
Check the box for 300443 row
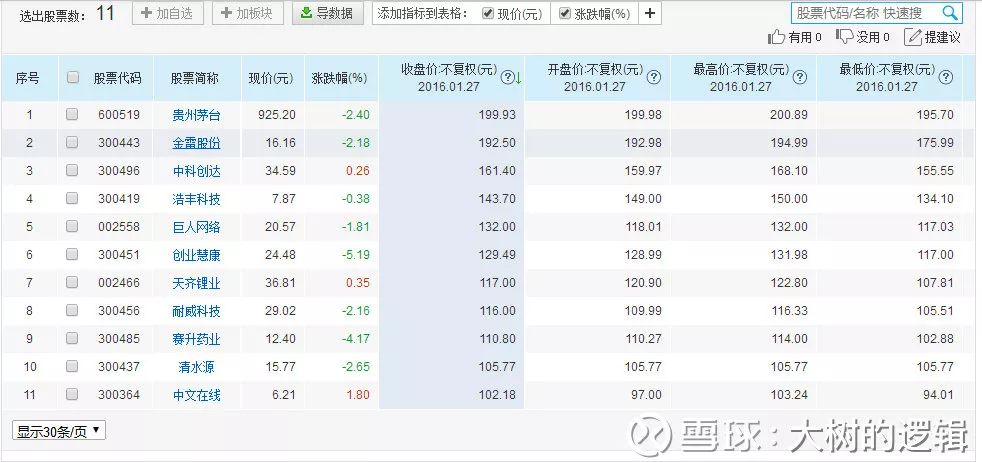pyautogui.click(x=72, y=142)
